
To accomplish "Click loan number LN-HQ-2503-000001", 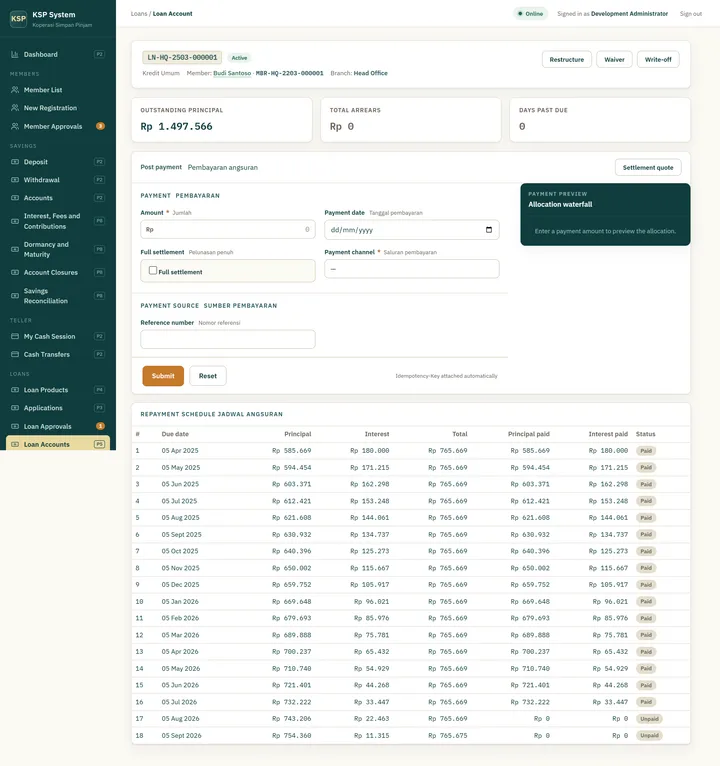I will [182, 58].
